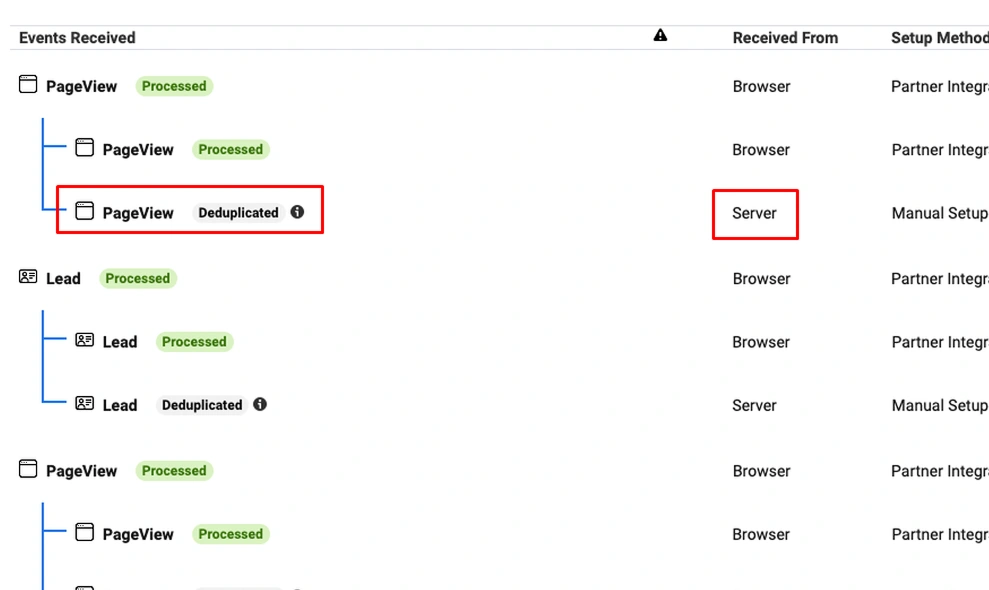The width and height of the screenshot is (989, 590).
Task: Click the Deduplicated badge on the PageView row
Action: (x=238, y=213)
